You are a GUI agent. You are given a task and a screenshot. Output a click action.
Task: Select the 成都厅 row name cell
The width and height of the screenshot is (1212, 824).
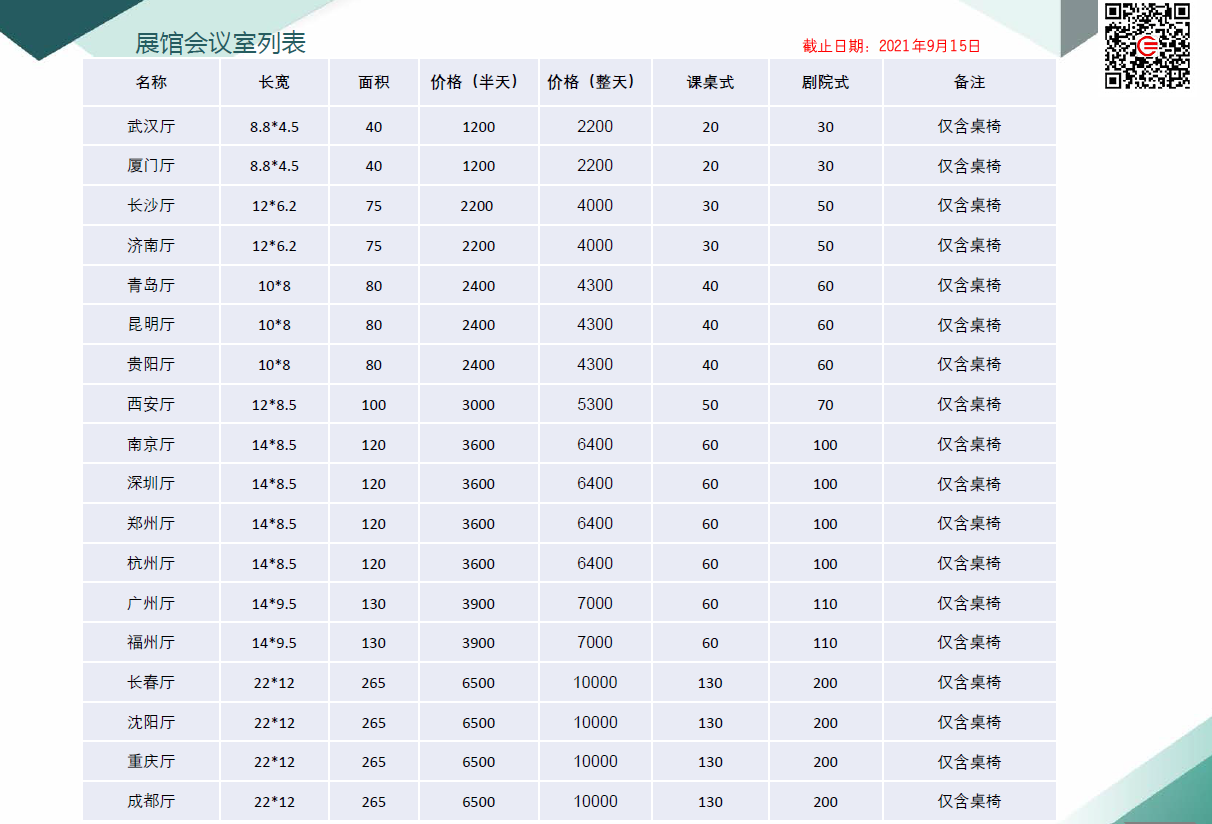coord(151,802)
